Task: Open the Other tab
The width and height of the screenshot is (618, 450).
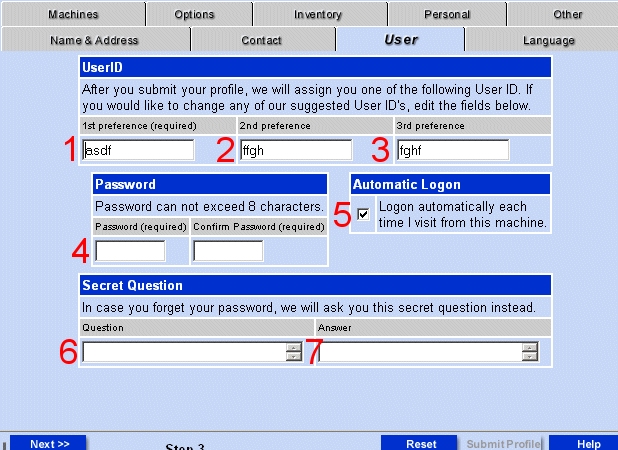Action: click(x=568, y=14)
